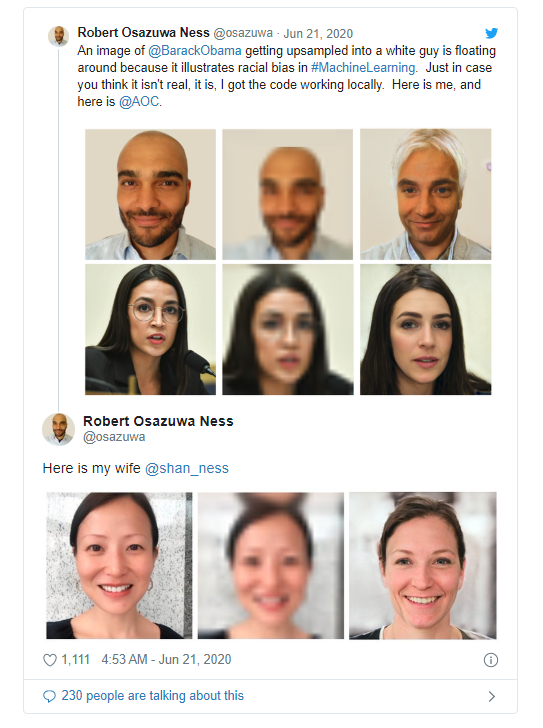
Task: Open the Jun 21, 2020 date in the first tweet header
Action: (x=318, y=33)
